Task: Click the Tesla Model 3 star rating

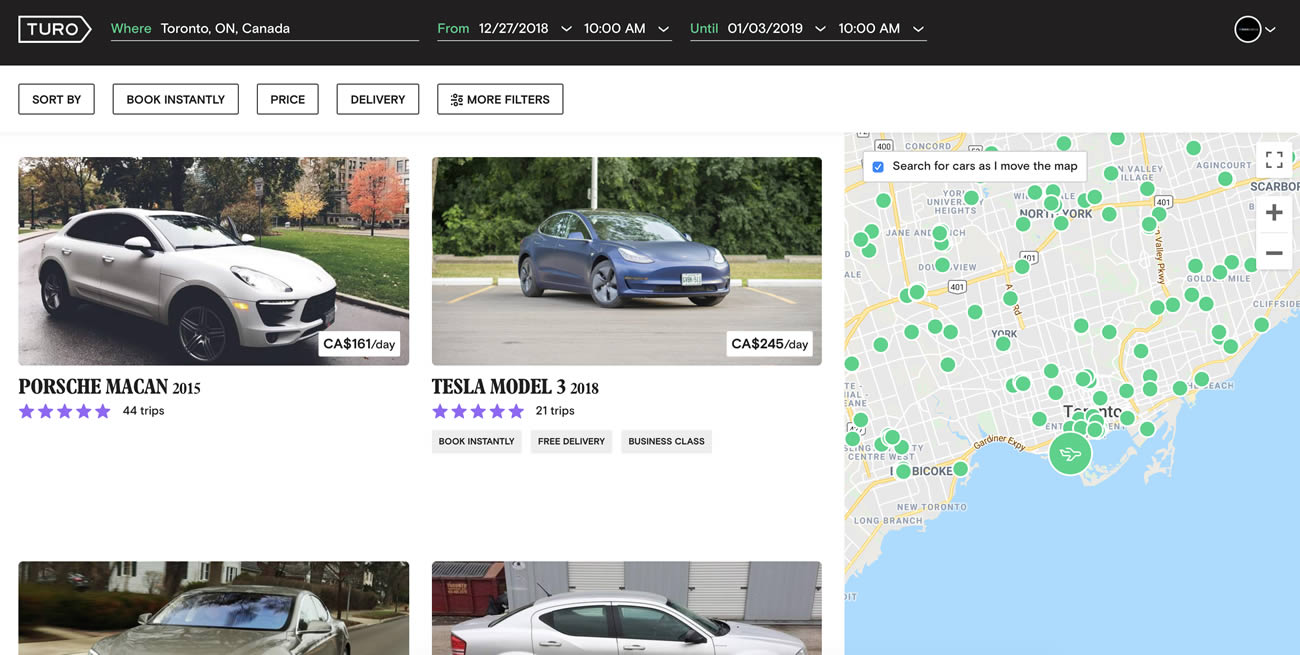Action: click(x=478, y=411)
